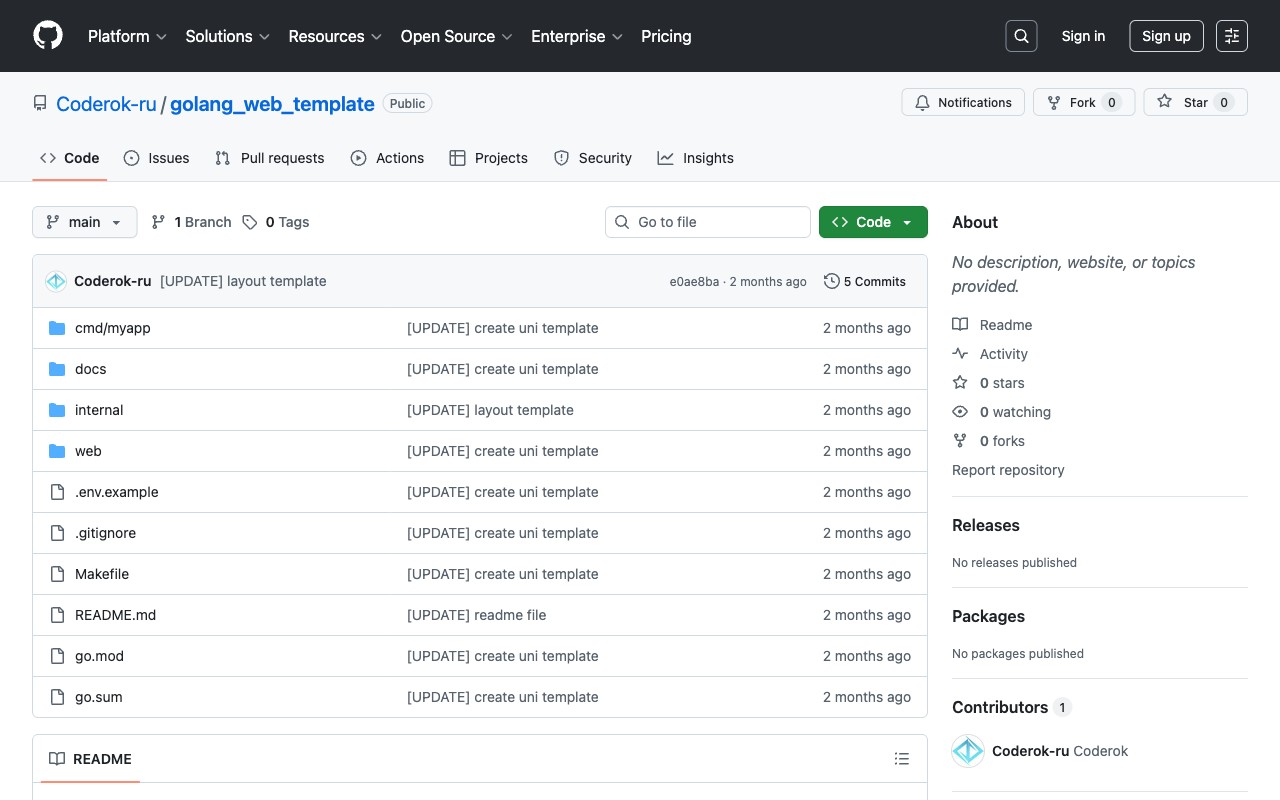Open the Releases heading link
This screenshot has height=800, width=1280.
(986, 525)
